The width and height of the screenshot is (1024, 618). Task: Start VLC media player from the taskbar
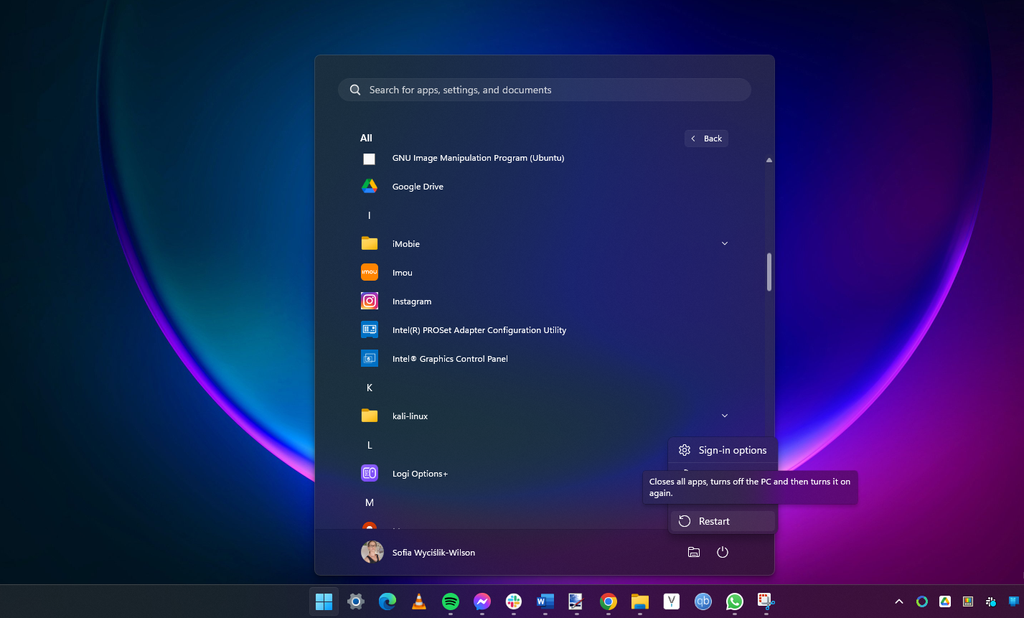pyautogui.click(x=418, y=601)
